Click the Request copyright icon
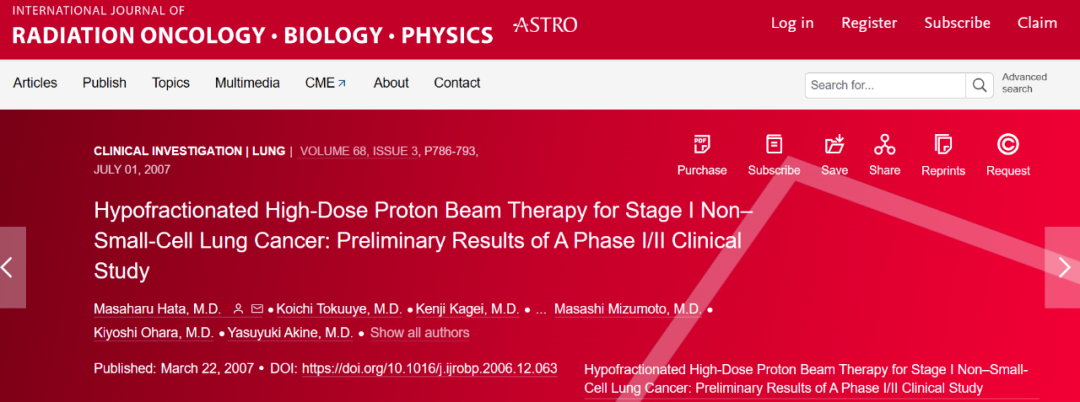The image size is (1080, 402). (x=1008, y=145)
